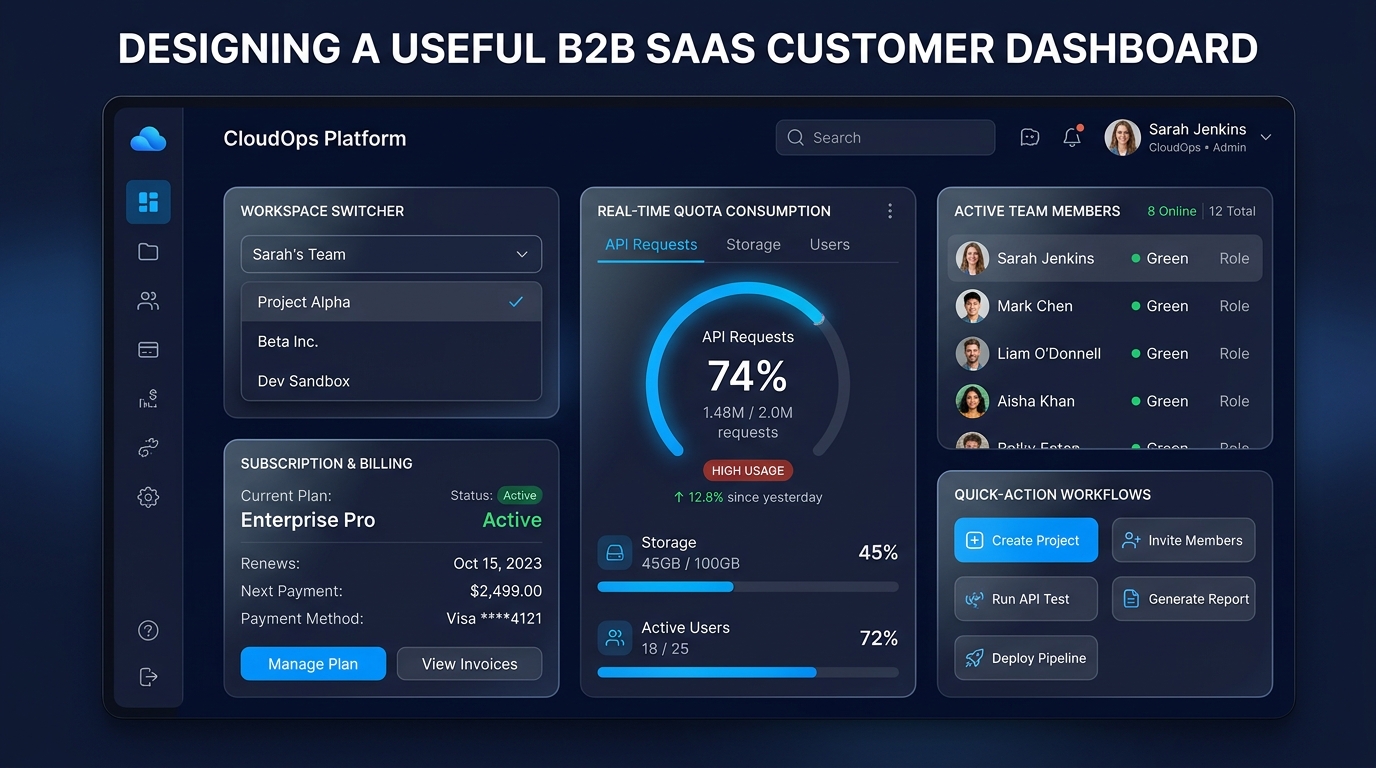Click the Create Project button
This screenshot has height=768, width=1376.
(x=1026, y=540)
